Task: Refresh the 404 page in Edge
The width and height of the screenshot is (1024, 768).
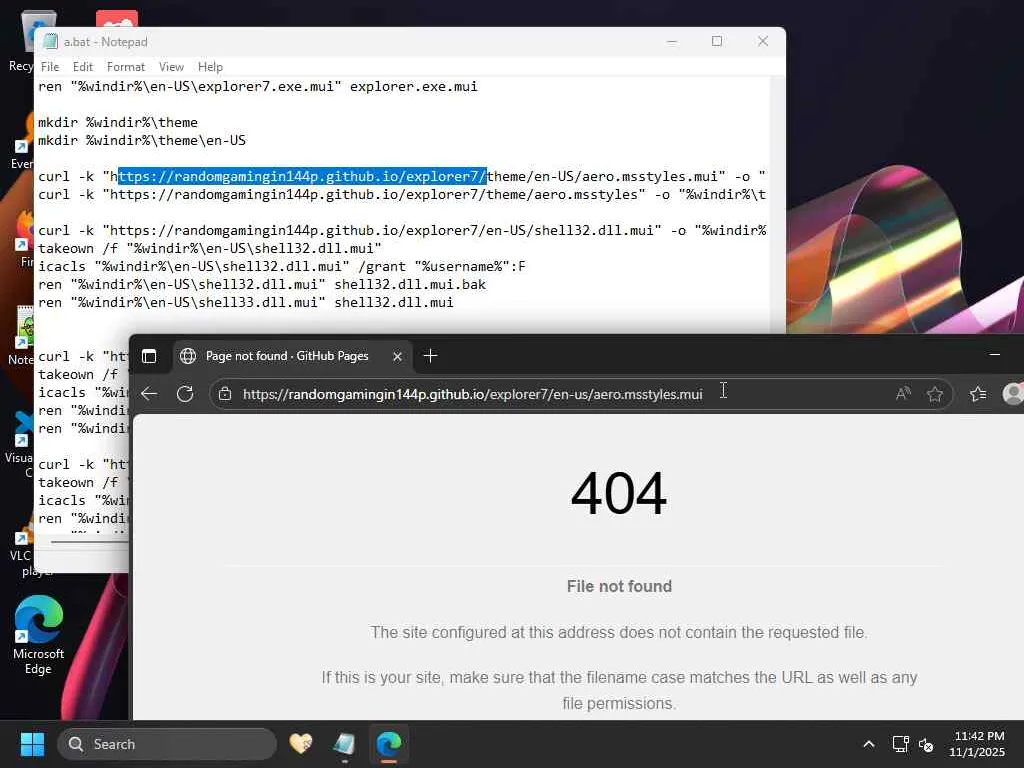Action: [x=185, y=394]
